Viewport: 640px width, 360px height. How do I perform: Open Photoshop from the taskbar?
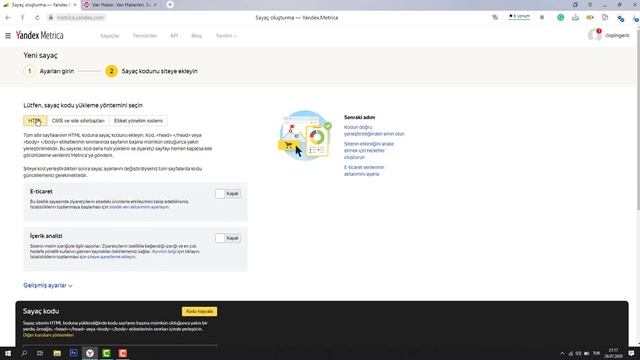(73, 353)
